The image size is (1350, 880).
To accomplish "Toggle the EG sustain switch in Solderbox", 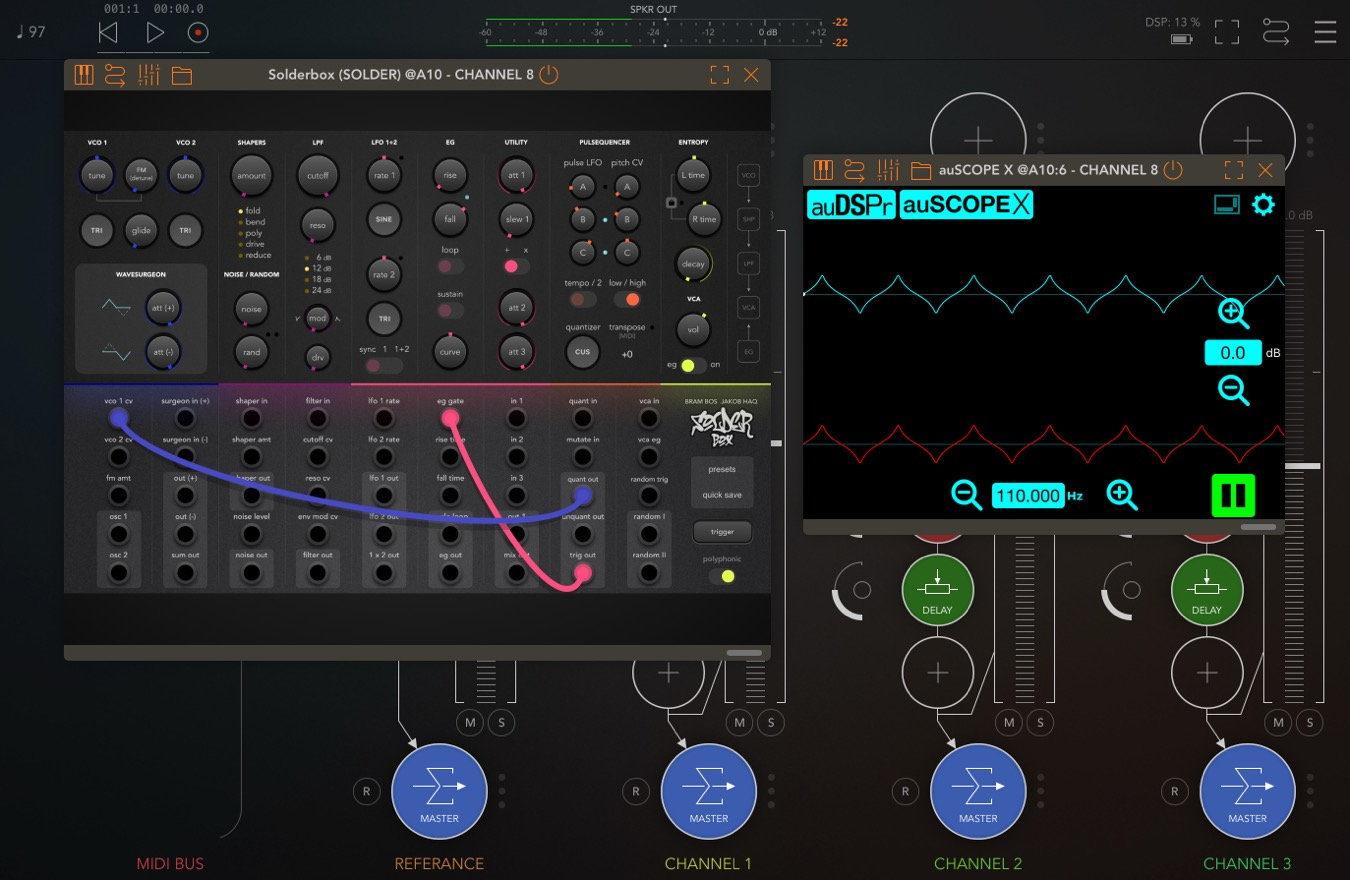I will point(450,310).
